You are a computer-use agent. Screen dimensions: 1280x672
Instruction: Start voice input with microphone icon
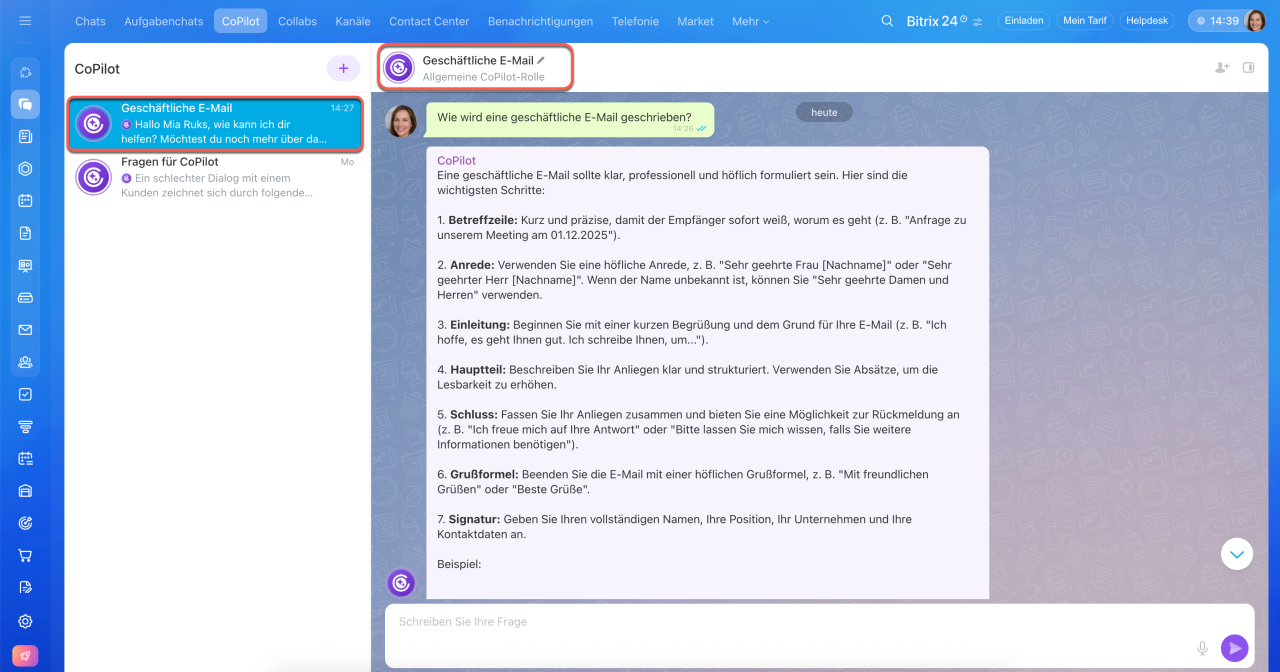(1202, 648)
